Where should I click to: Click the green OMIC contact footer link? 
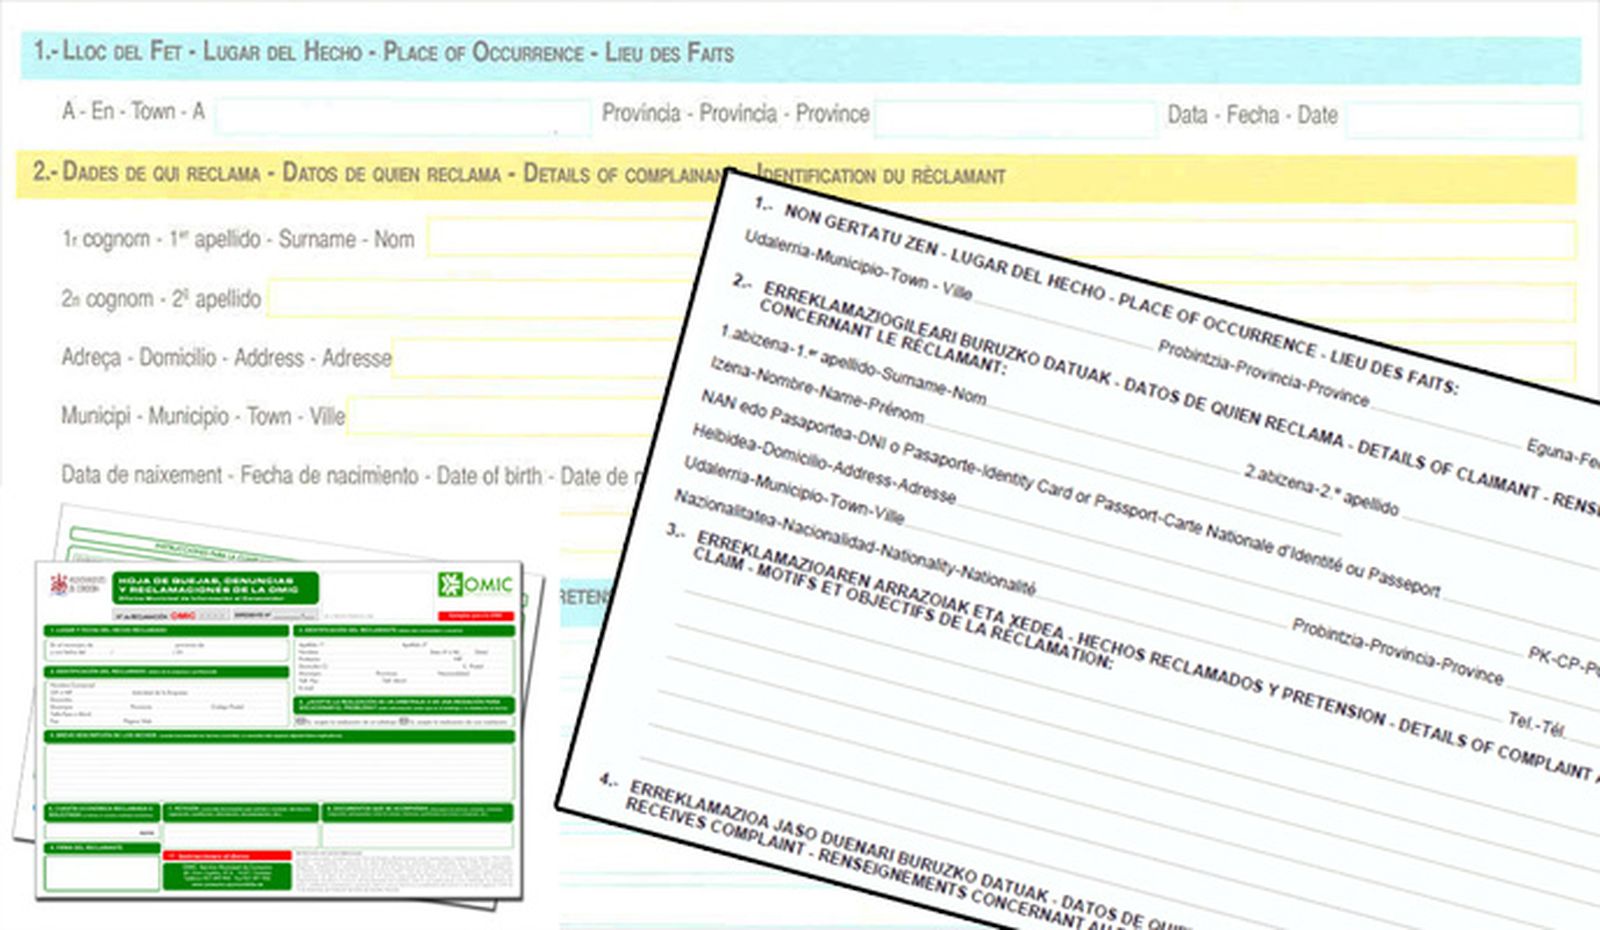coord(228,877)
